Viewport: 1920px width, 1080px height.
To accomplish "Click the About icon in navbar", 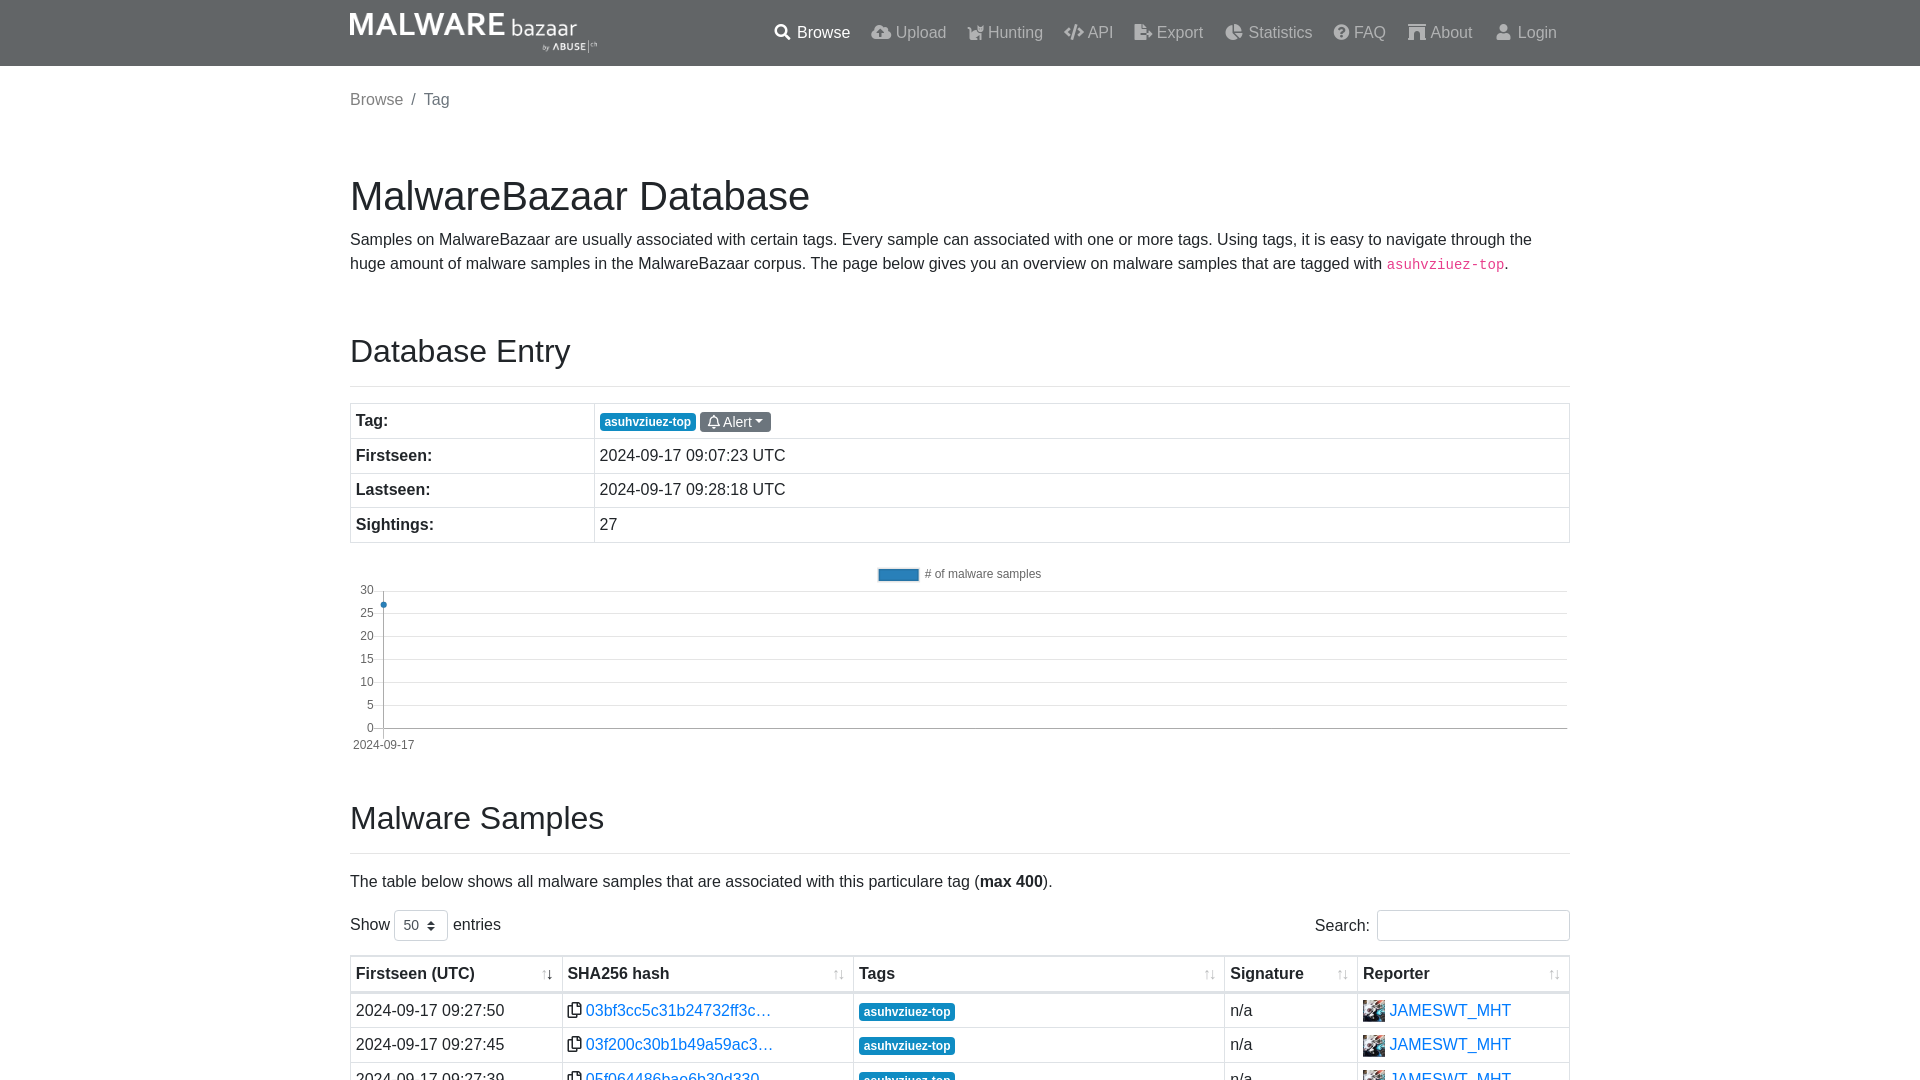I will tap(1416, 32).
